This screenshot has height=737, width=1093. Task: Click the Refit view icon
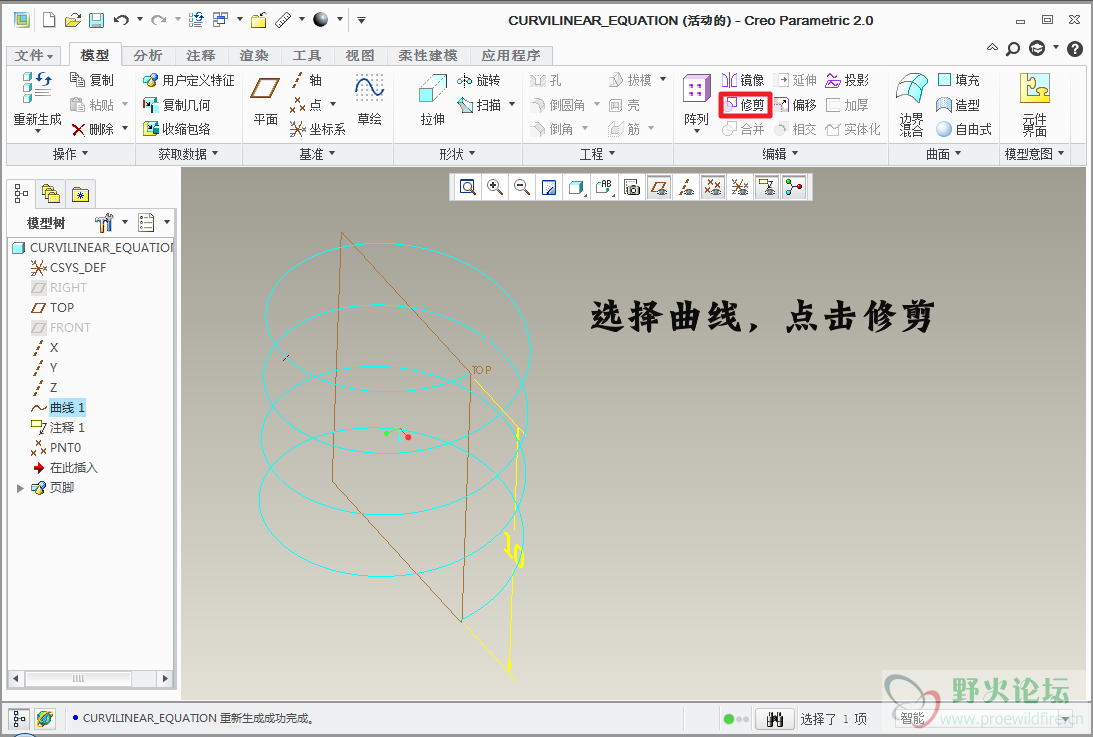(468, 187)
